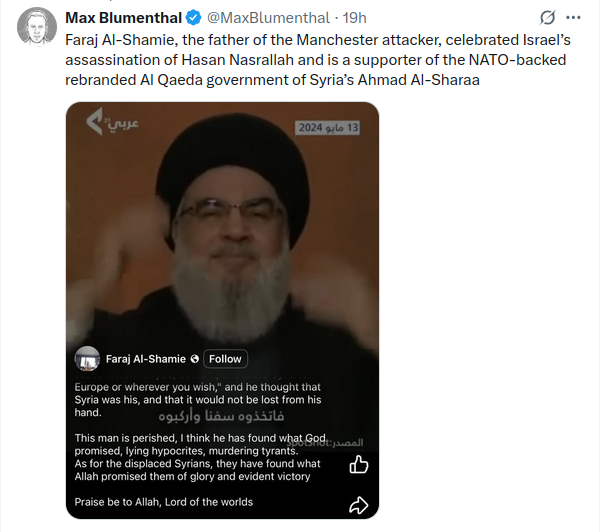This screenshot has height=532, width=600.
Task: Click the globe privacy icon beside Faraj Al-Shamie
Action: 194,359
